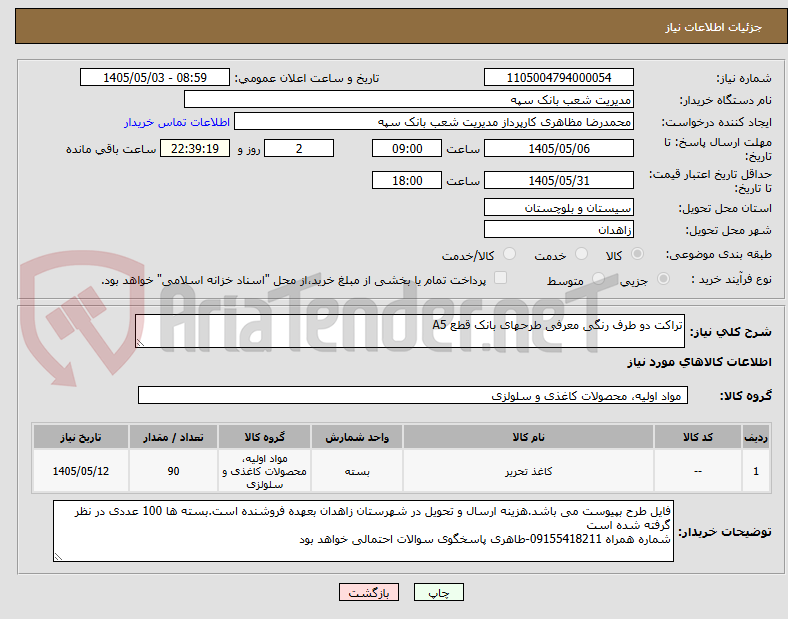Toggle the Islamic treasury payment checkbox
Screen dimensions: 788x619
click(501, 278)
